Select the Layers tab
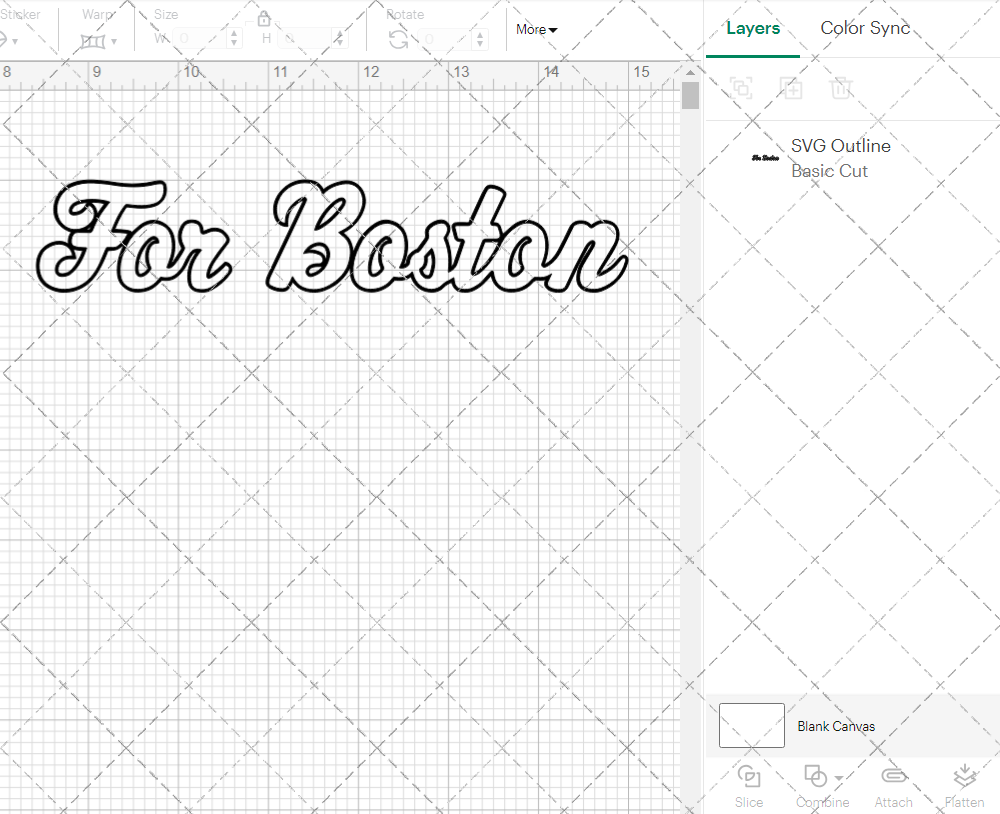Image resolution: width=1000 pixels, height=814 pixels. 753,28
